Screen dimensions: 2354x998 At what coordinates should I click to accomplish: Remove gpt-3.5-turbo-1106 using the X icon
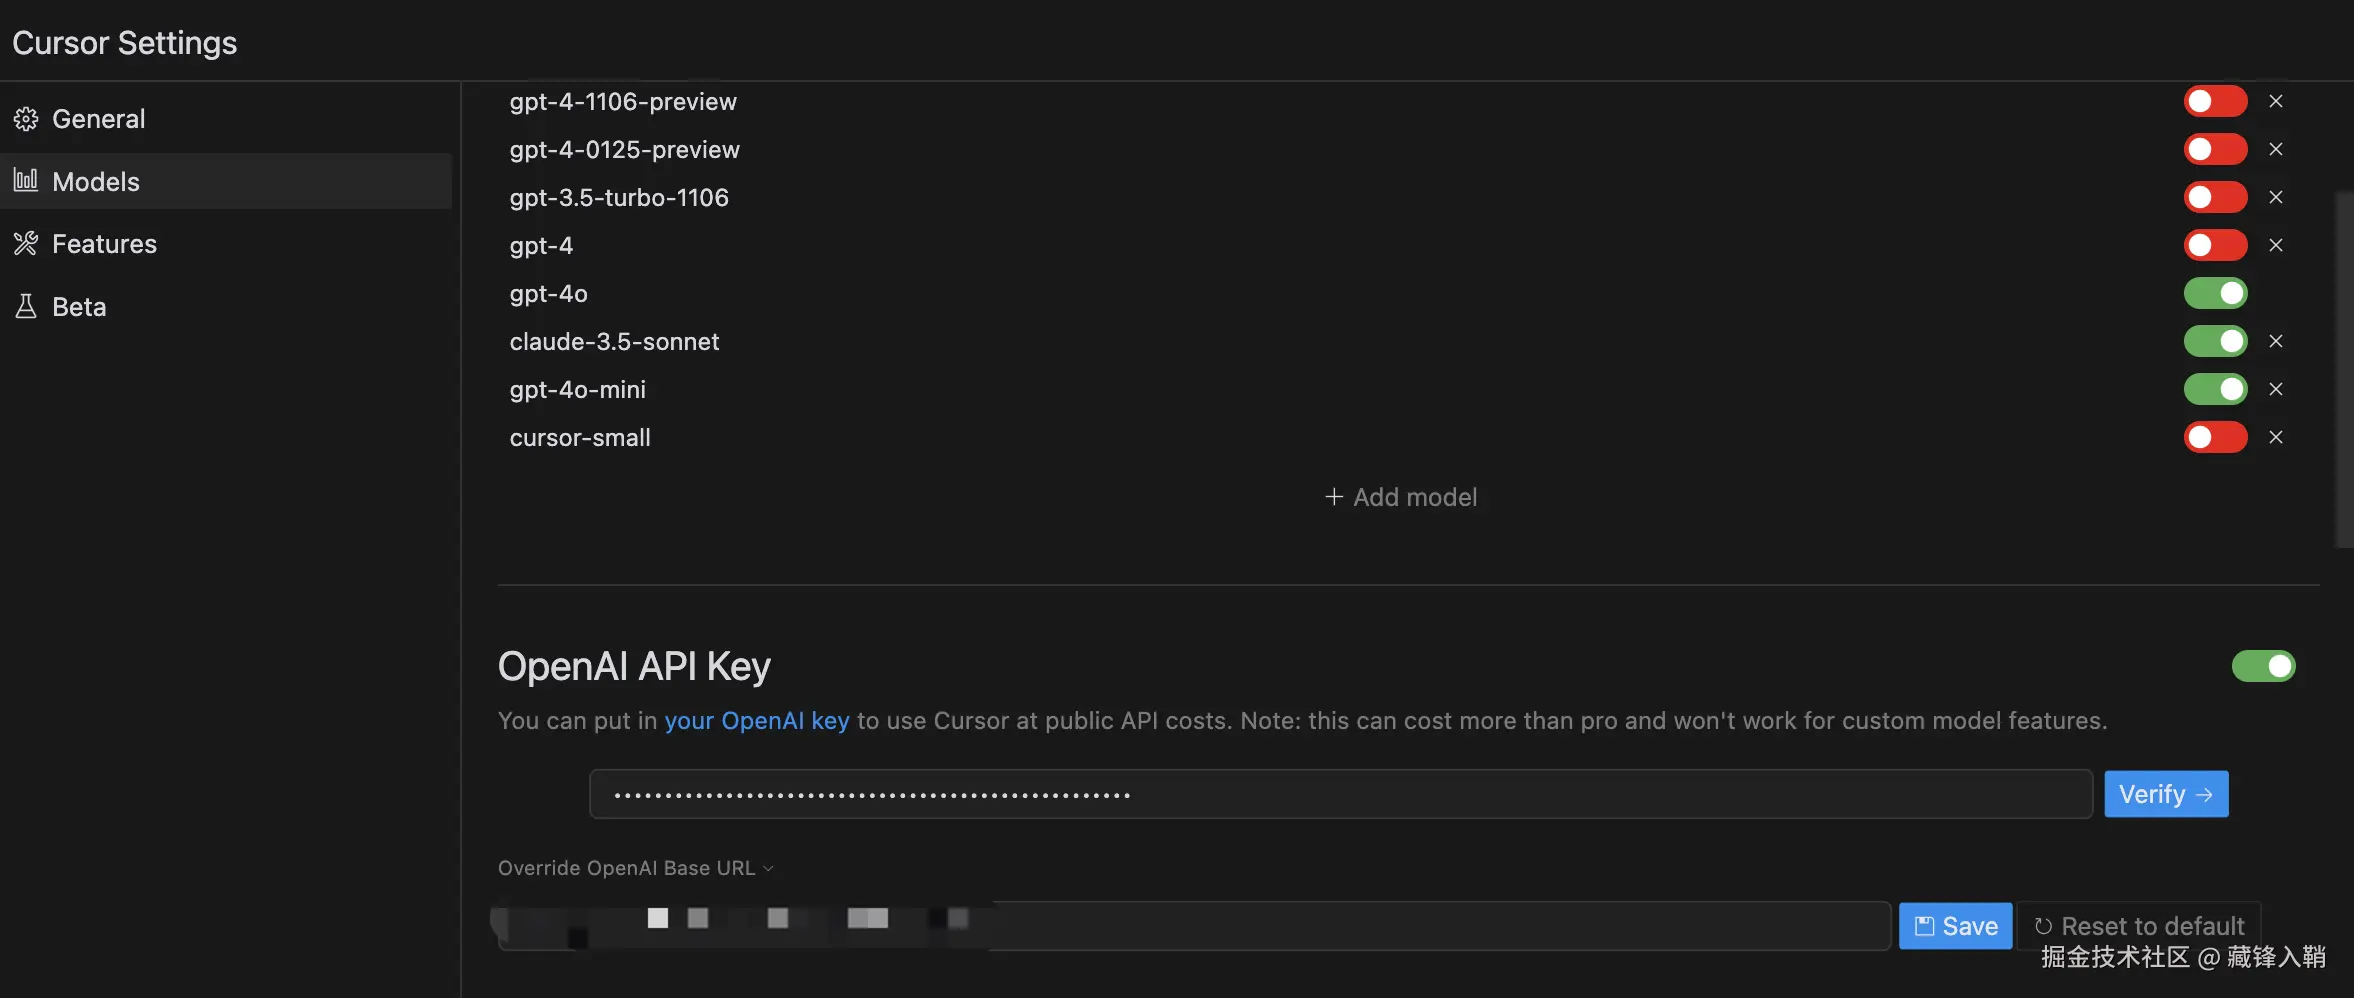pyautogui.click(x=2276, y=197)
